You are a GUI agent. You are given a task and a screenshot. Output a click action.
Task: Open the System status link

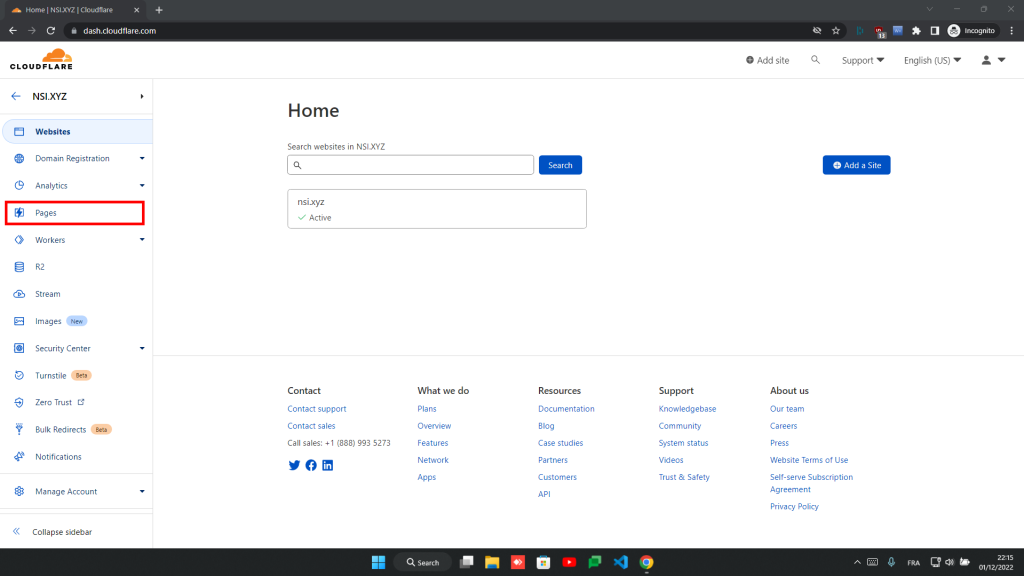tap(683, 443)
